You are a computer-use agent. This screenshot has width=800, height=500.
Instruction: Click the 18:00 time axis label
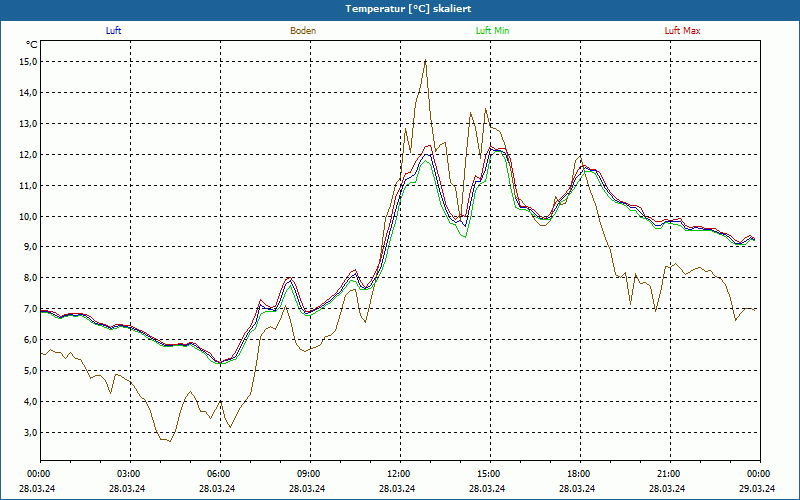(578, 474)
